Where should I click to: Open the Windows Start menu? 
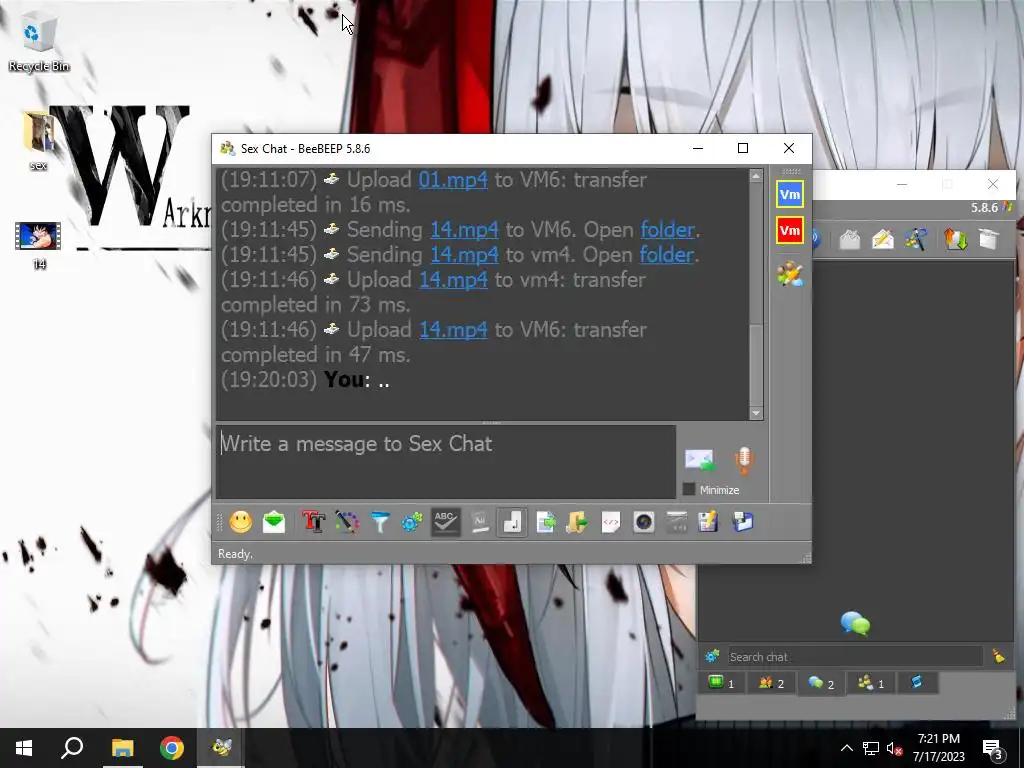[x=24, y=748]
